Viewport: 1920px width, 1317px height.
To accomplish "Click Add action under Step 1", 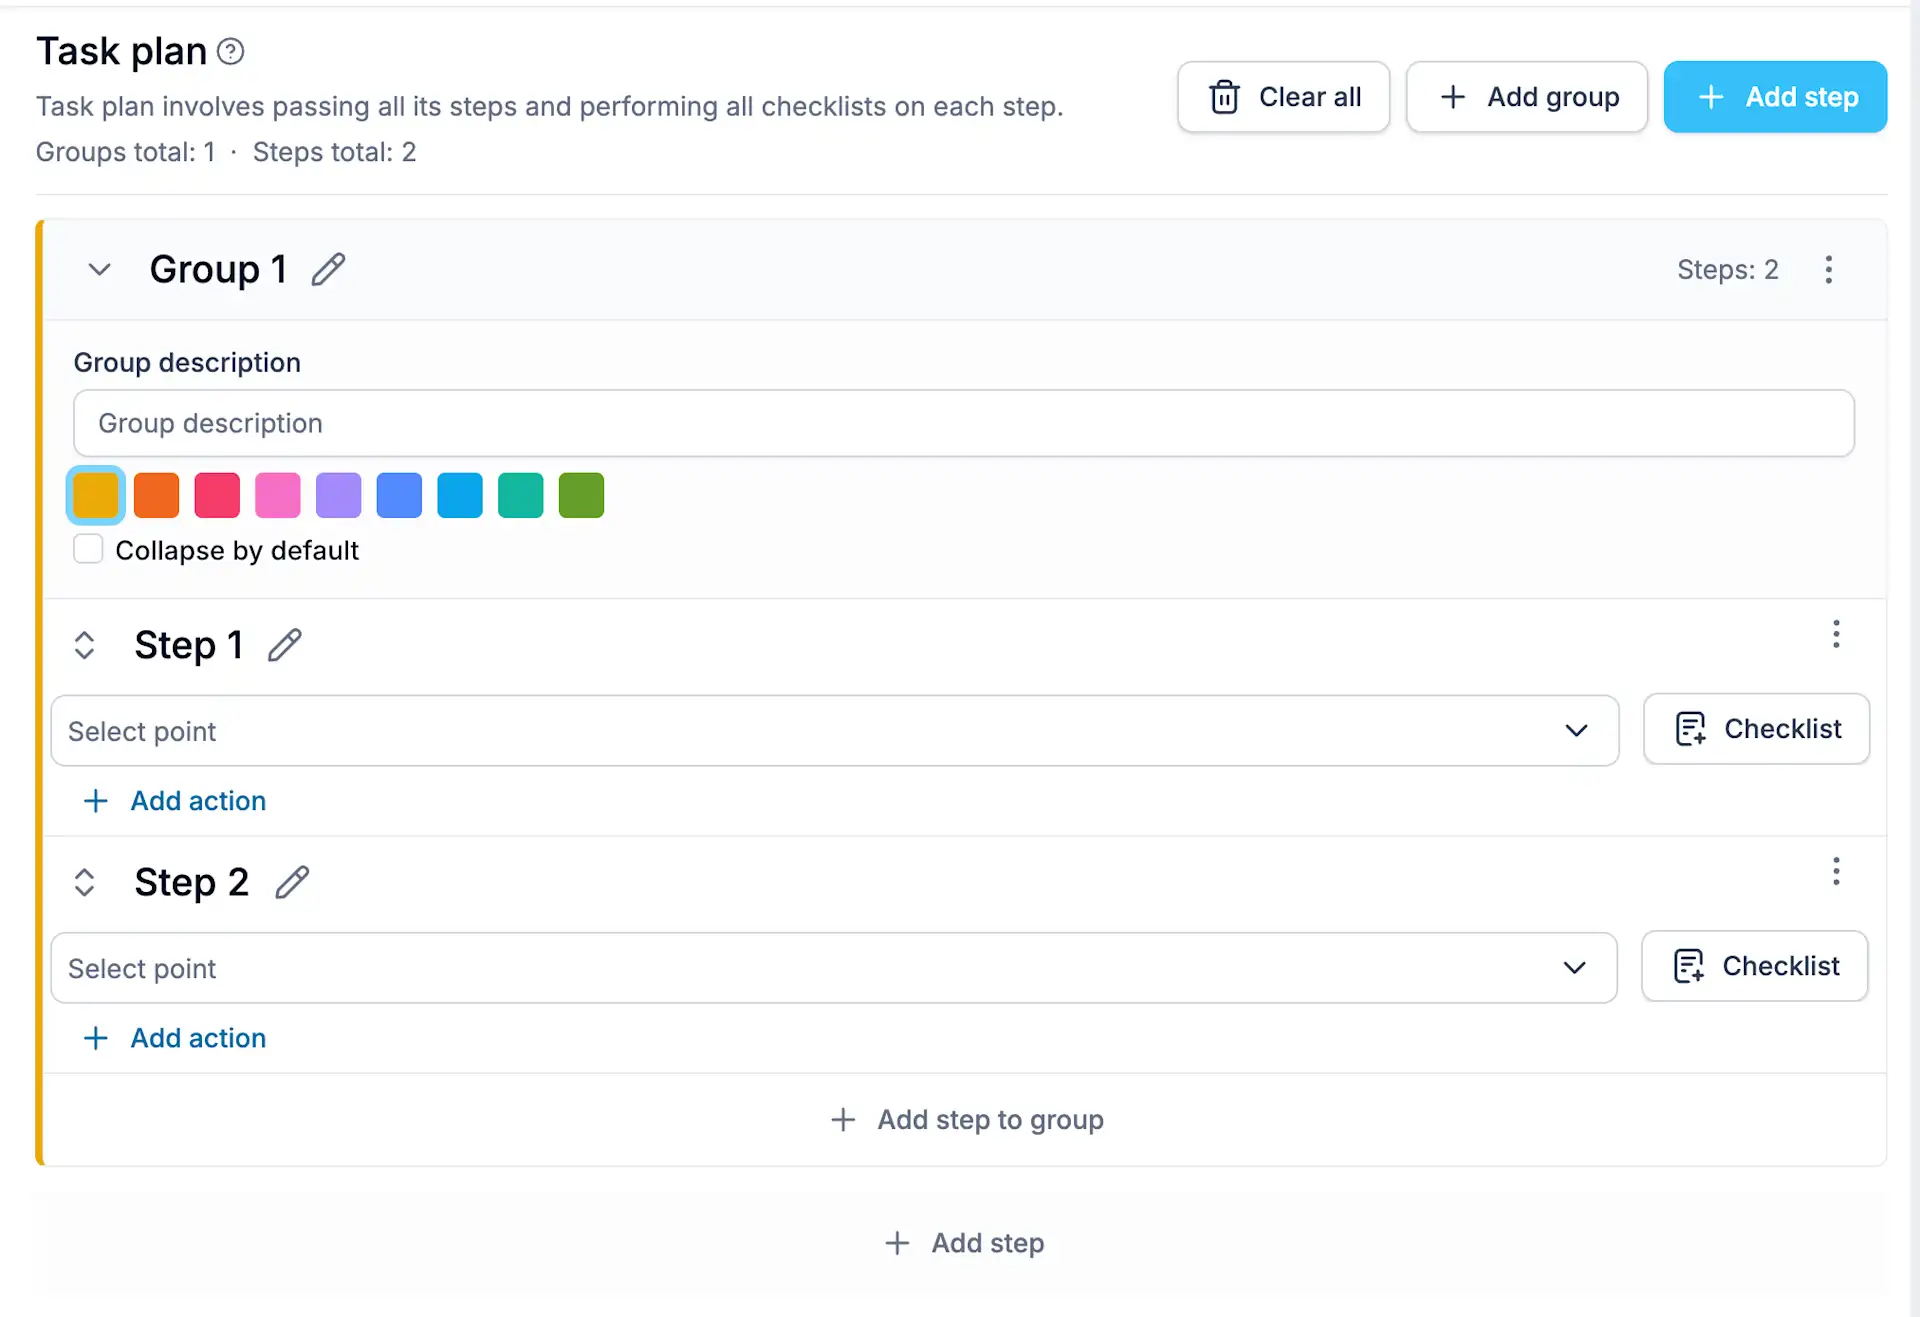I will (x=175, y=801).
